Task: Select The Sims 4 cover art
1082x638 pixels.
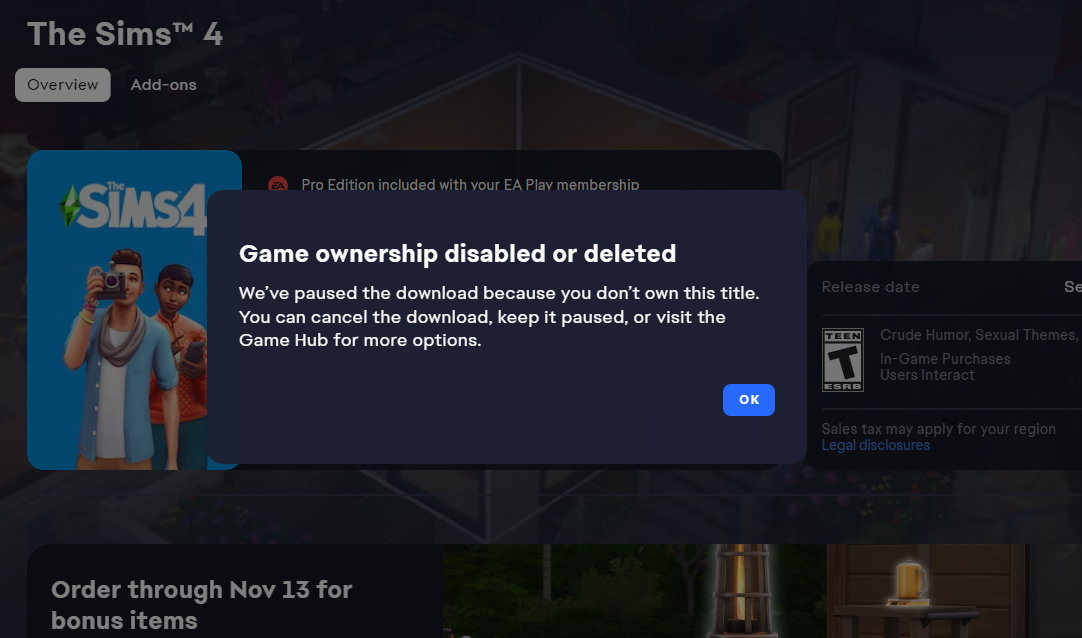Action: click(x=117, y=310)
